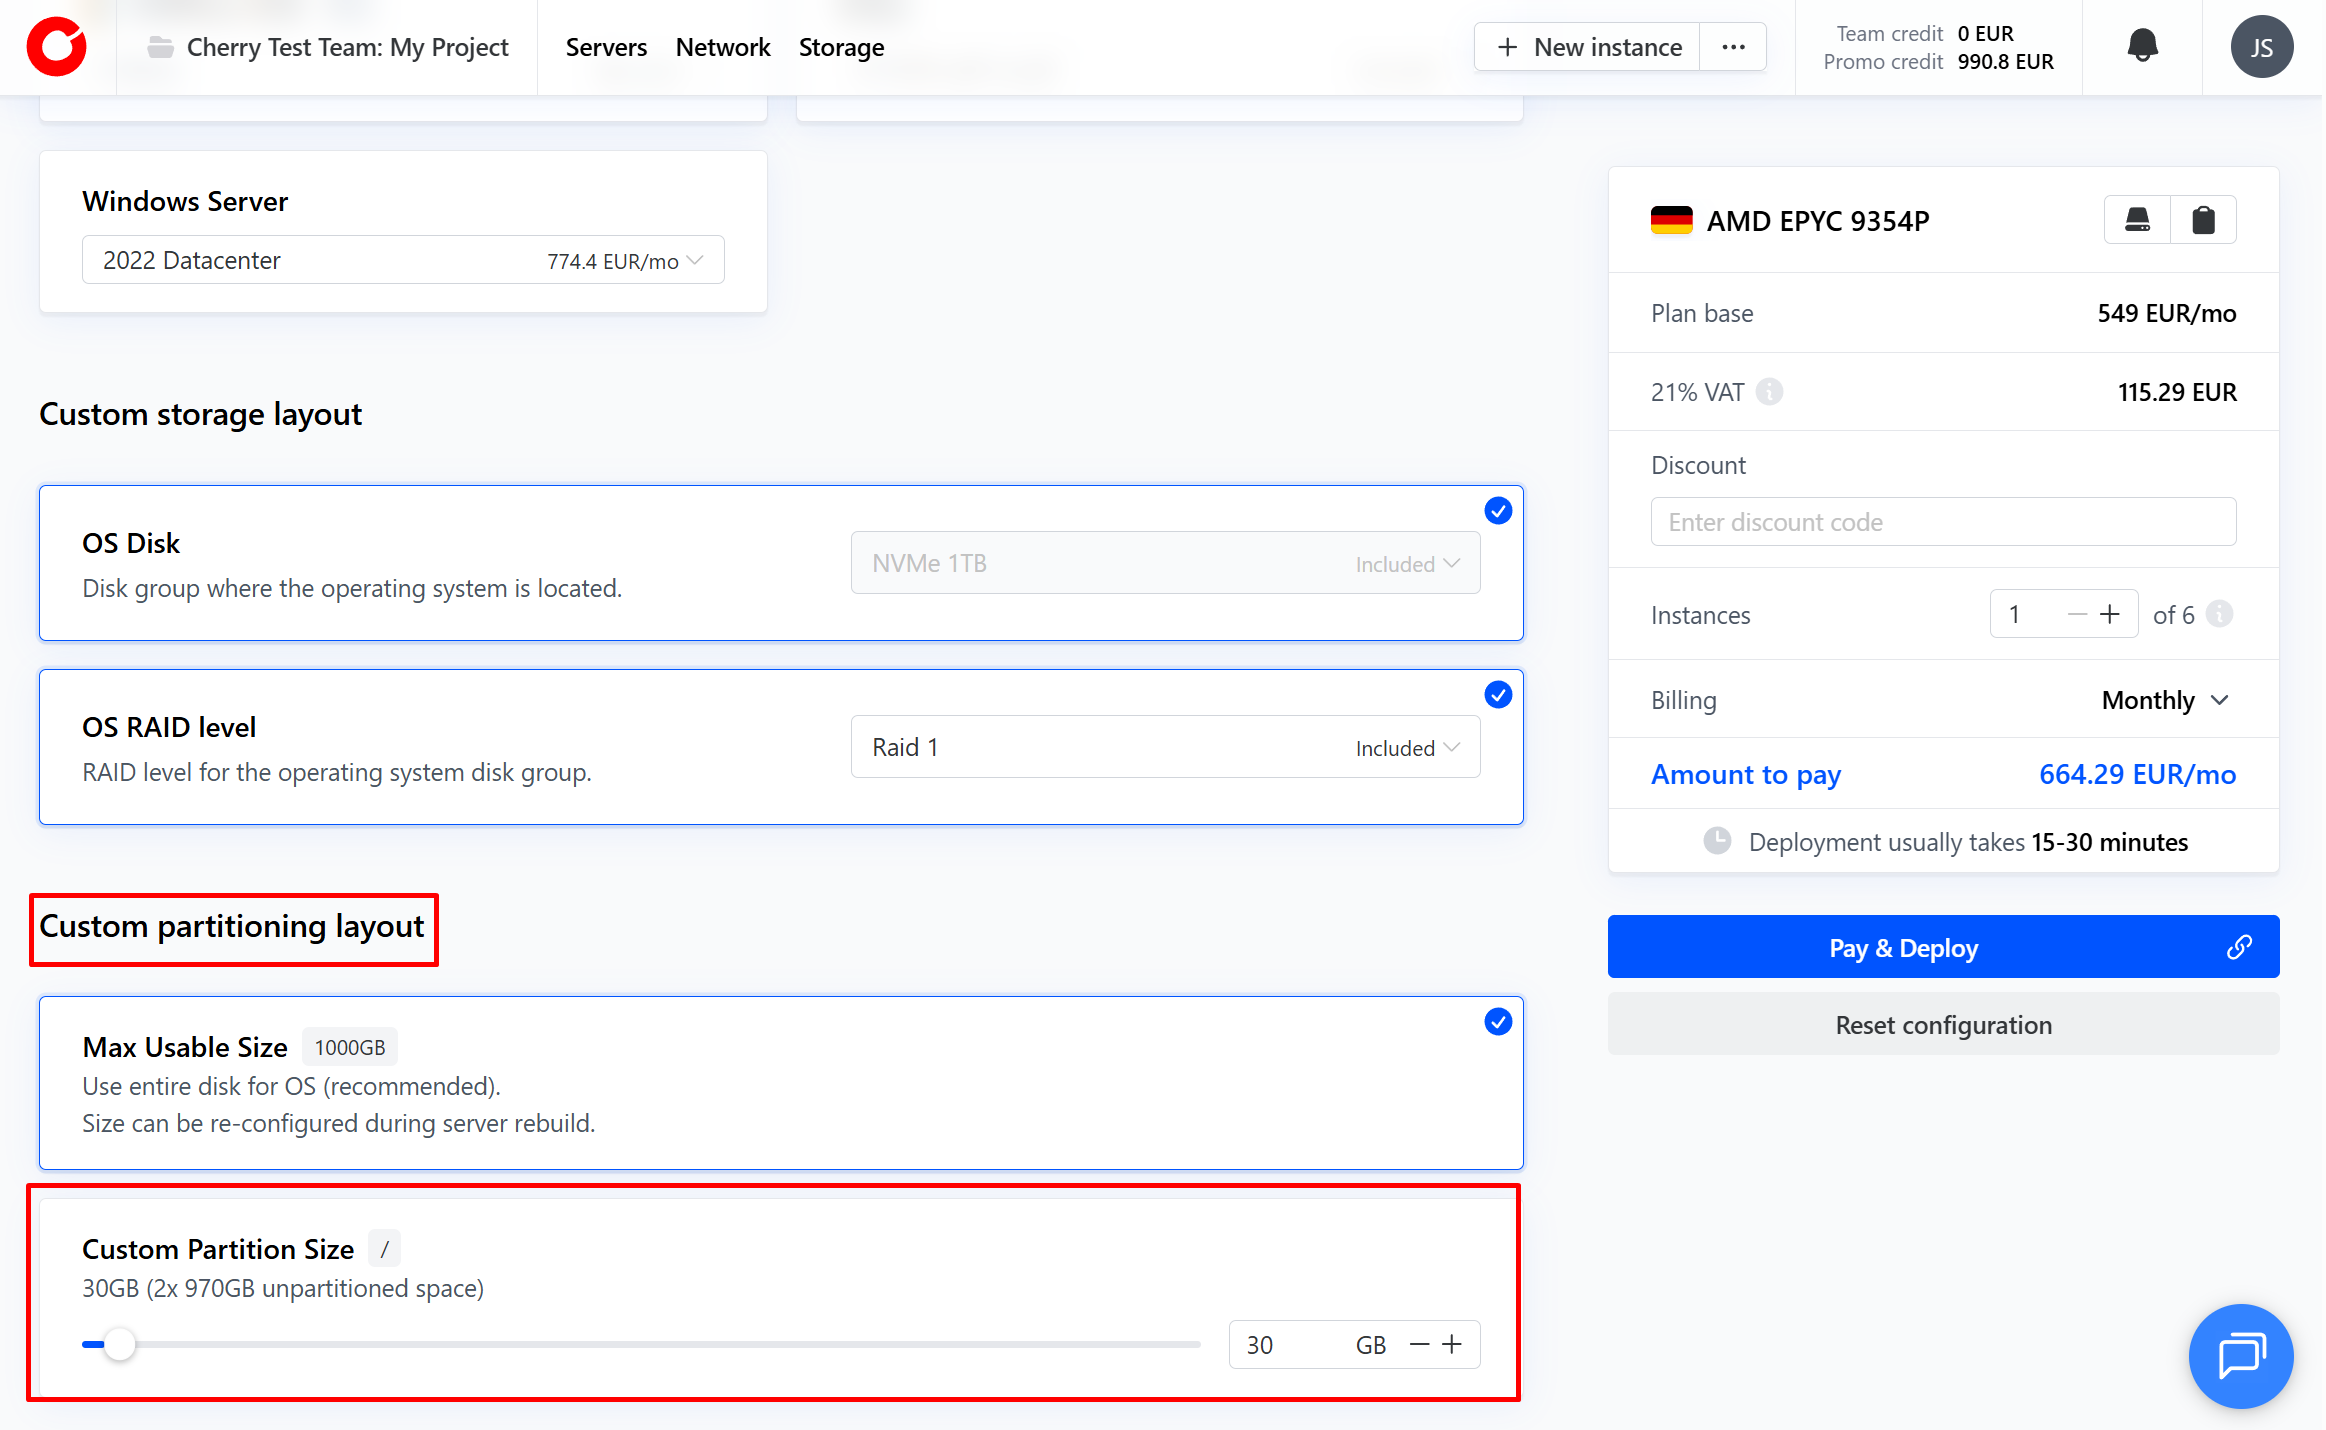
Task: Click the clipboard icon in summary header
Action: click(2203, 220)
